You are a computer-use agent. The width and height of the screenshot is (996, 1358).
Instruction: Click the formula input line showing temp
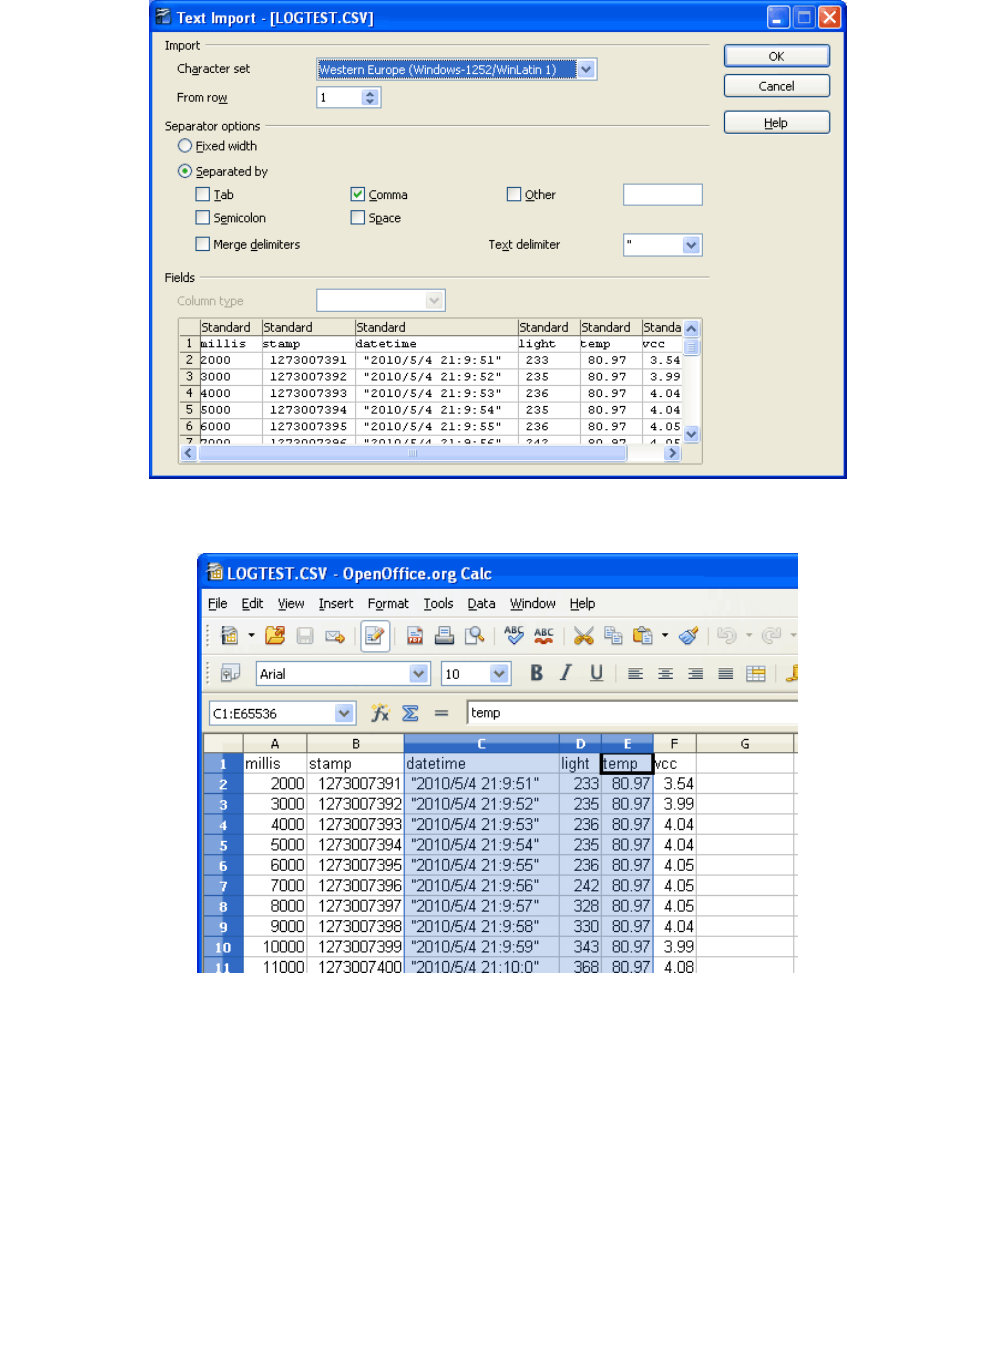632,713
